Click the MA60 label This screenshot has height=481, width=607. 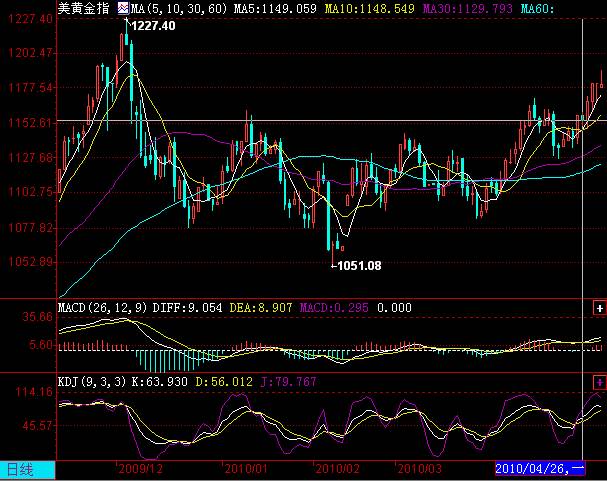pyautogui.click(x=537, y=9)
